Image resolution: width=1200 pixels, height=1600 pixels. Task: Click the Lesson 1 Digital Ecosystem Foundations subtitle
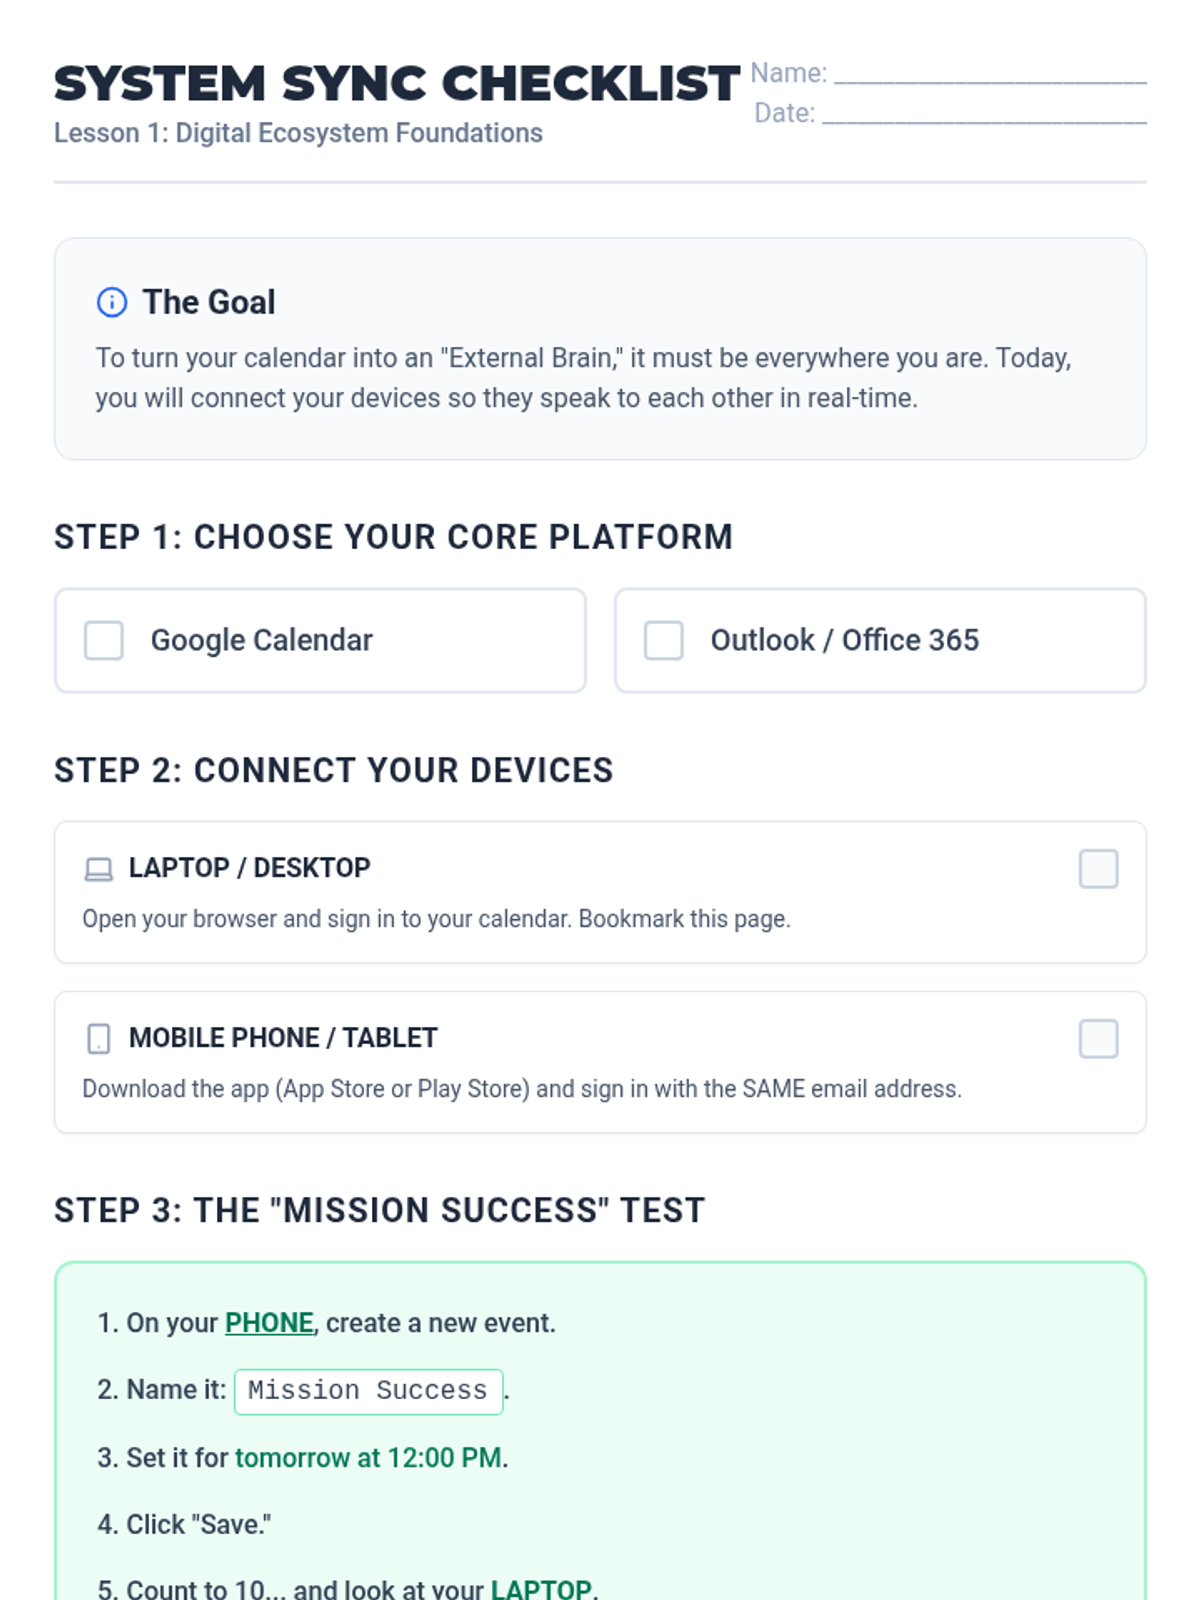point(298,134)
